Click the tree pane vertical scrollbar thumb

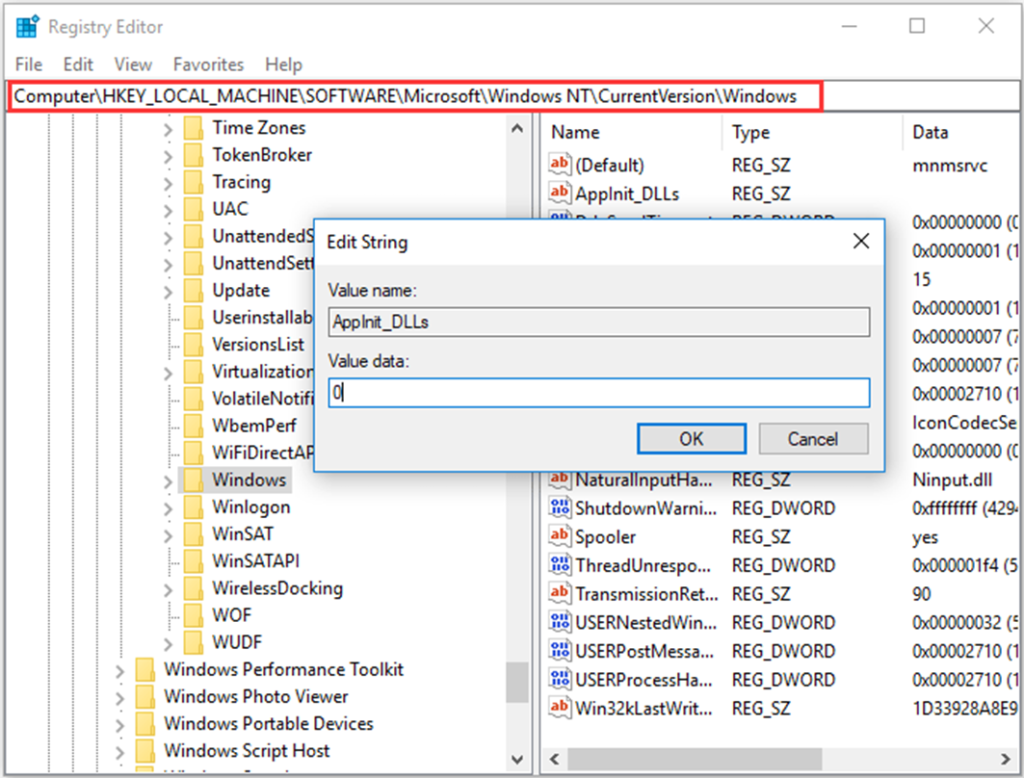(517, 683)
